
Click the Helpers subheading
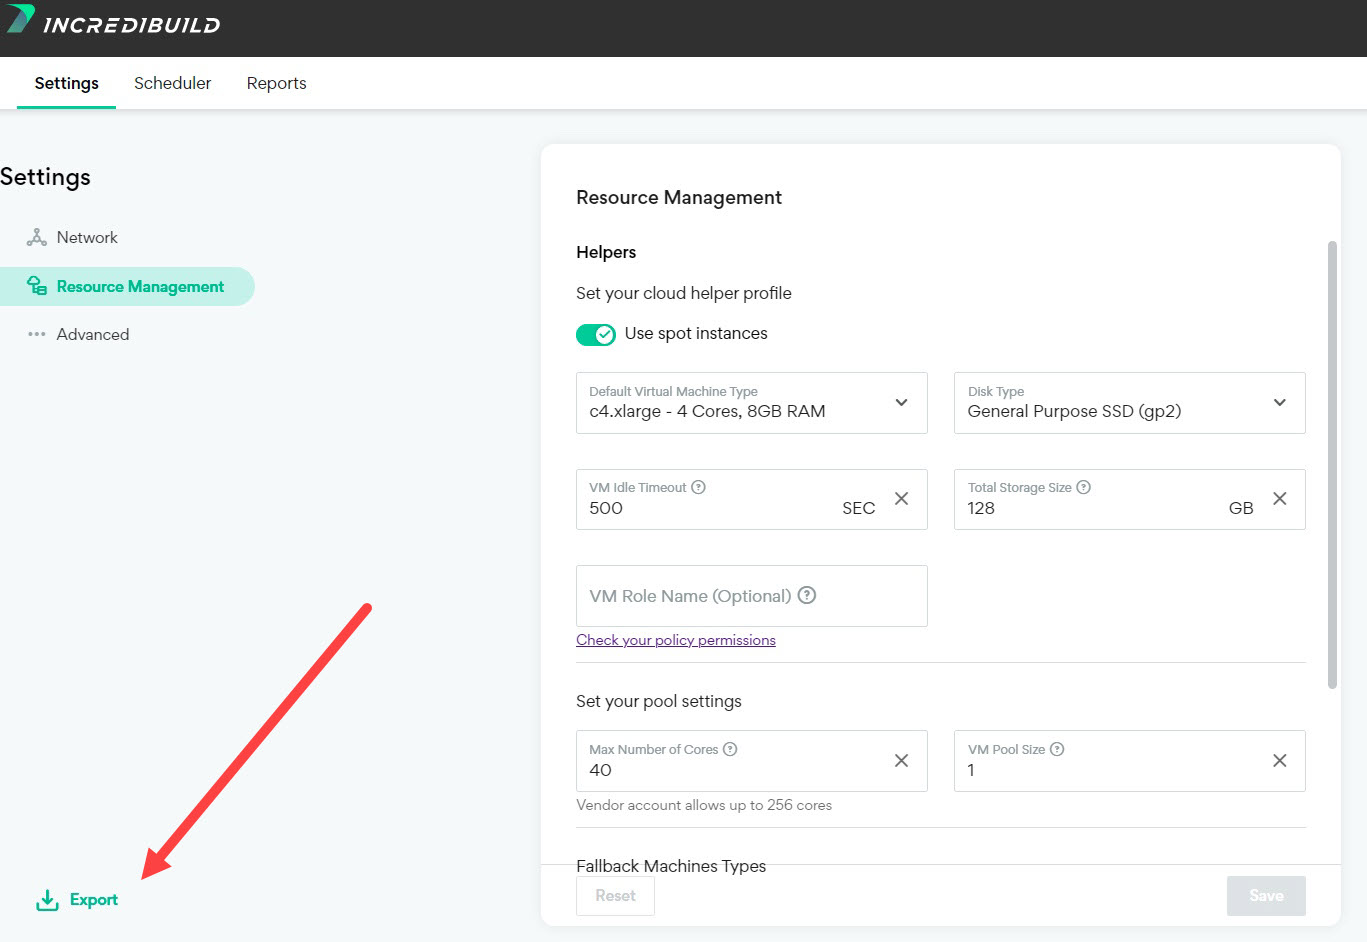(606, 252)
